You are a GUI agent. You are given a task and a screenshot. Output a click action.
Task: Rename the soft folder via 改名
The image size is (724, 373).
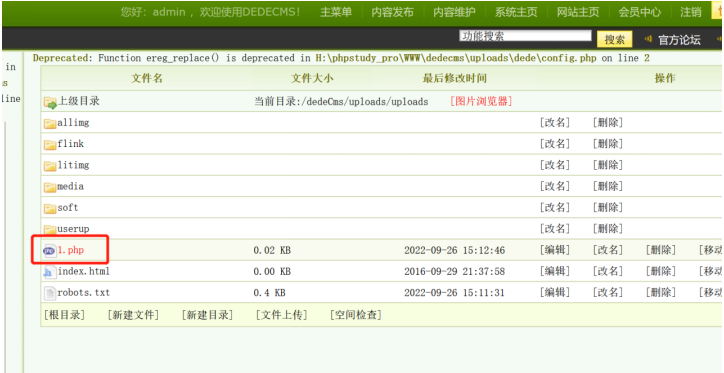(x=555, y=208)
